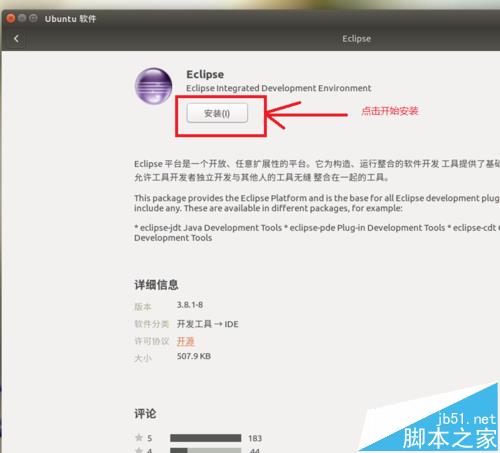Click the 版本 label
Viewport: 500px width, 453px height.
click(143, 307)
